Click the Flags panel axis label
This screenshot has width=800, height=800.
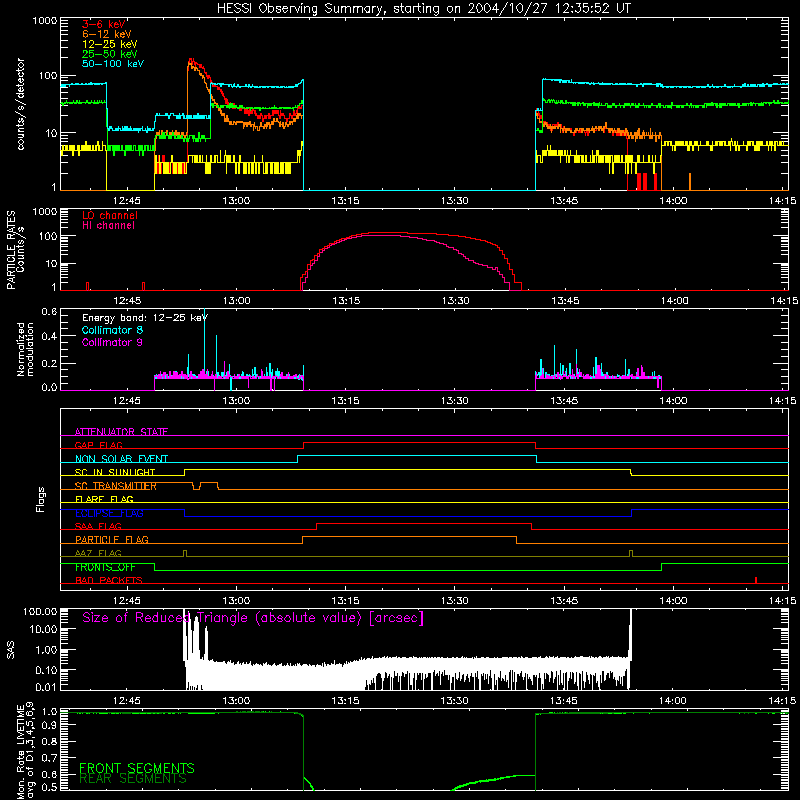40,499
